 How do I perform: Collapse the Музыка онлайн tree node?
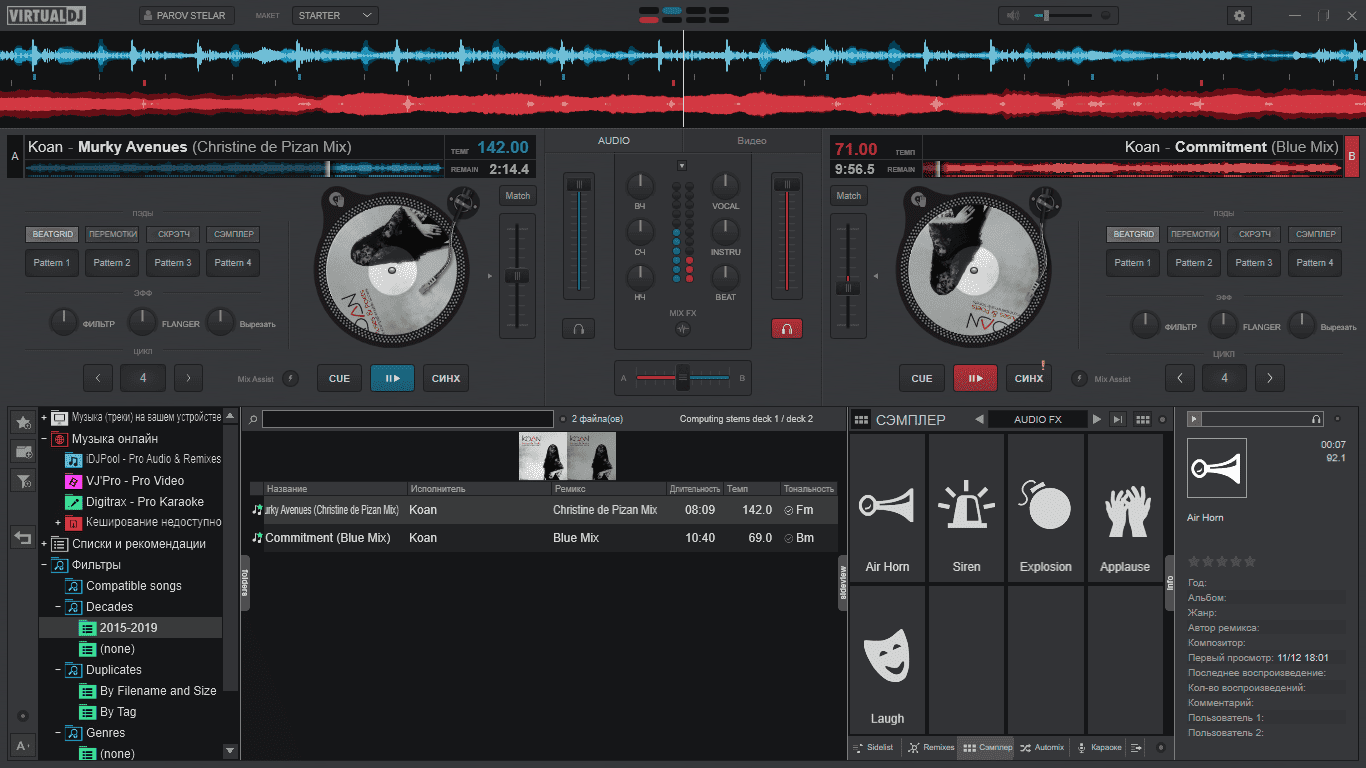[44, 439]
